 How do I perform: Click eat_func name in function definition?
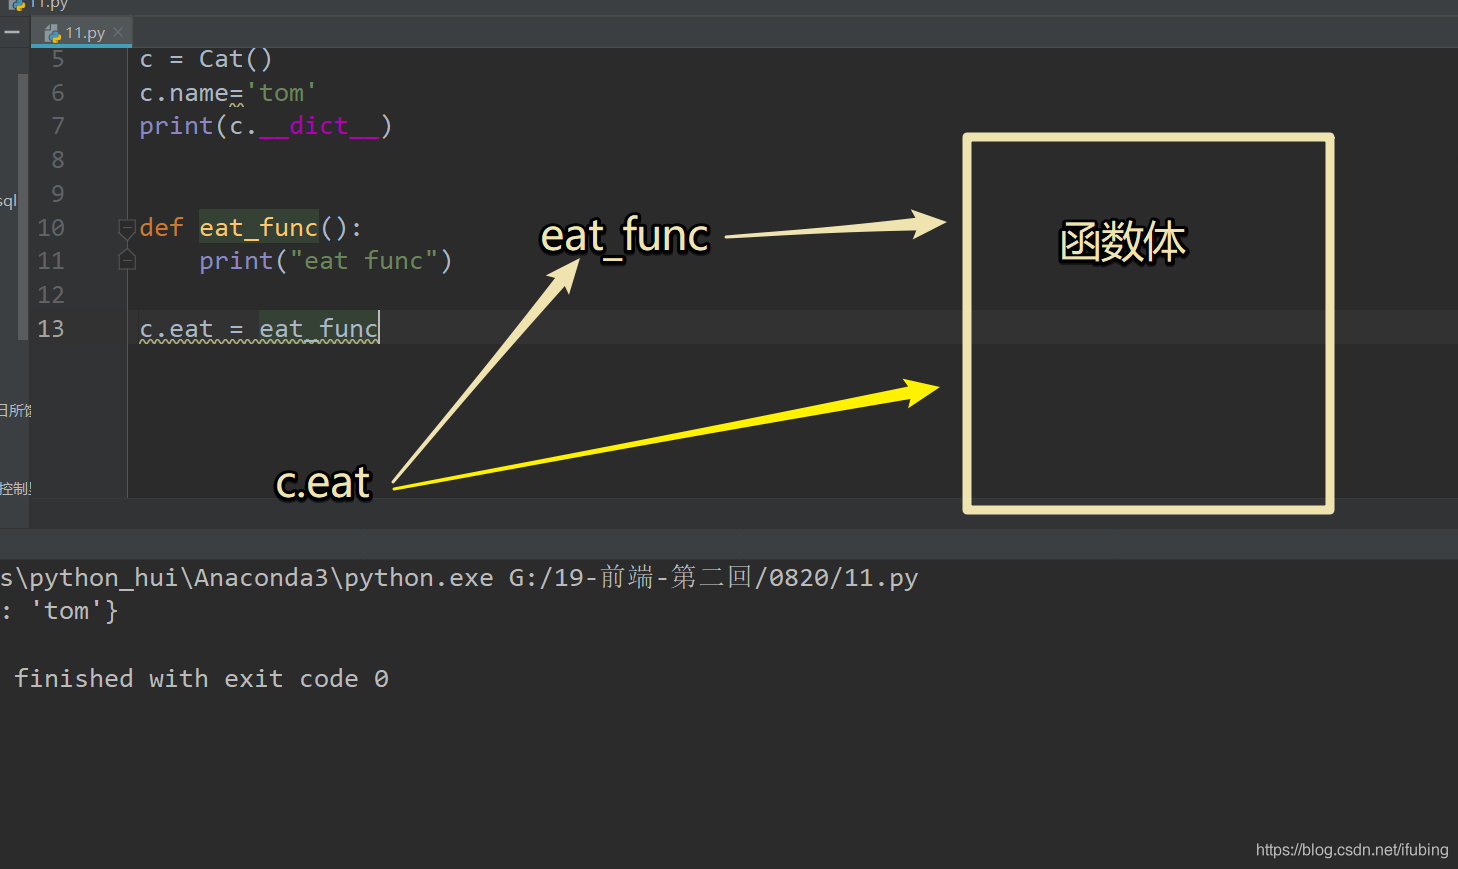(259, 228)
